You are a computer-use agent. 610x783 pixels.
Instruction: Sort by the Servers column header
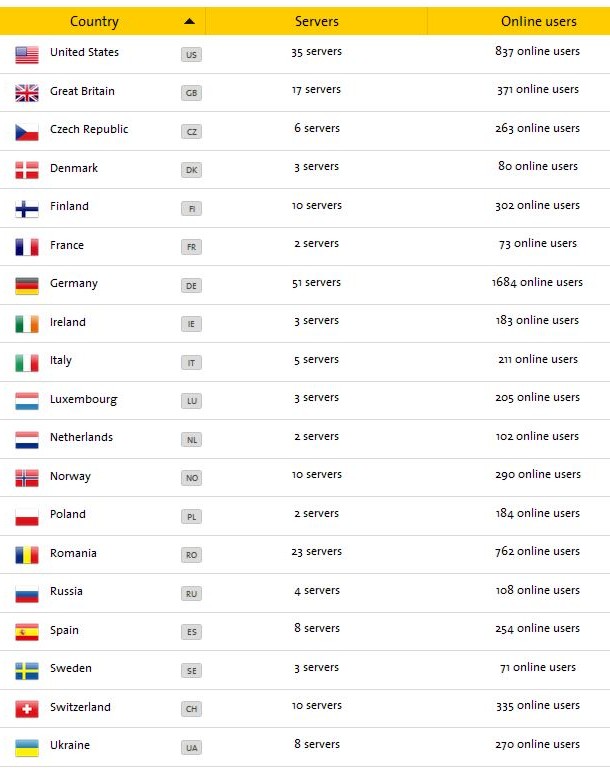pos(316,21)
